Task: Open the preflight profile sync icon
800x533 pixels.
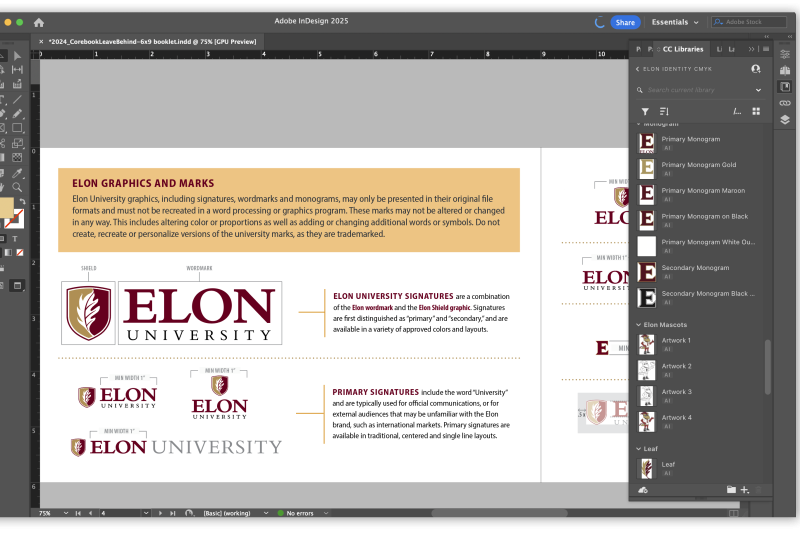Action: (189, 513)
